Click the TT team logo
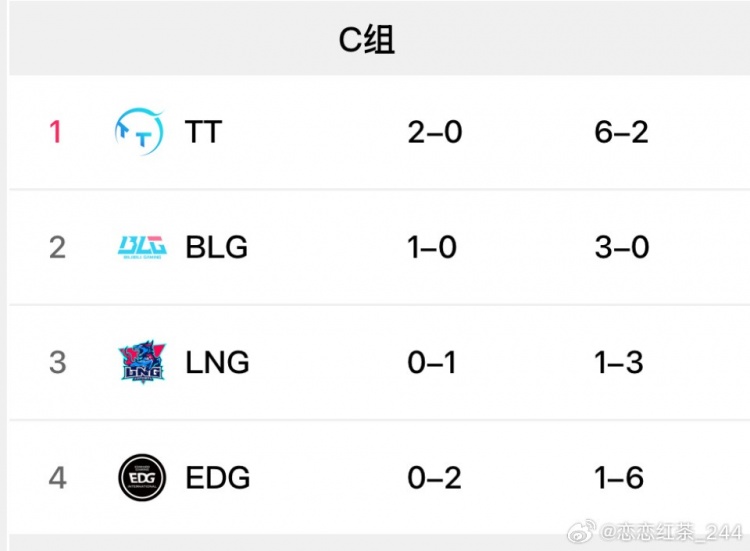 [138, 132]
